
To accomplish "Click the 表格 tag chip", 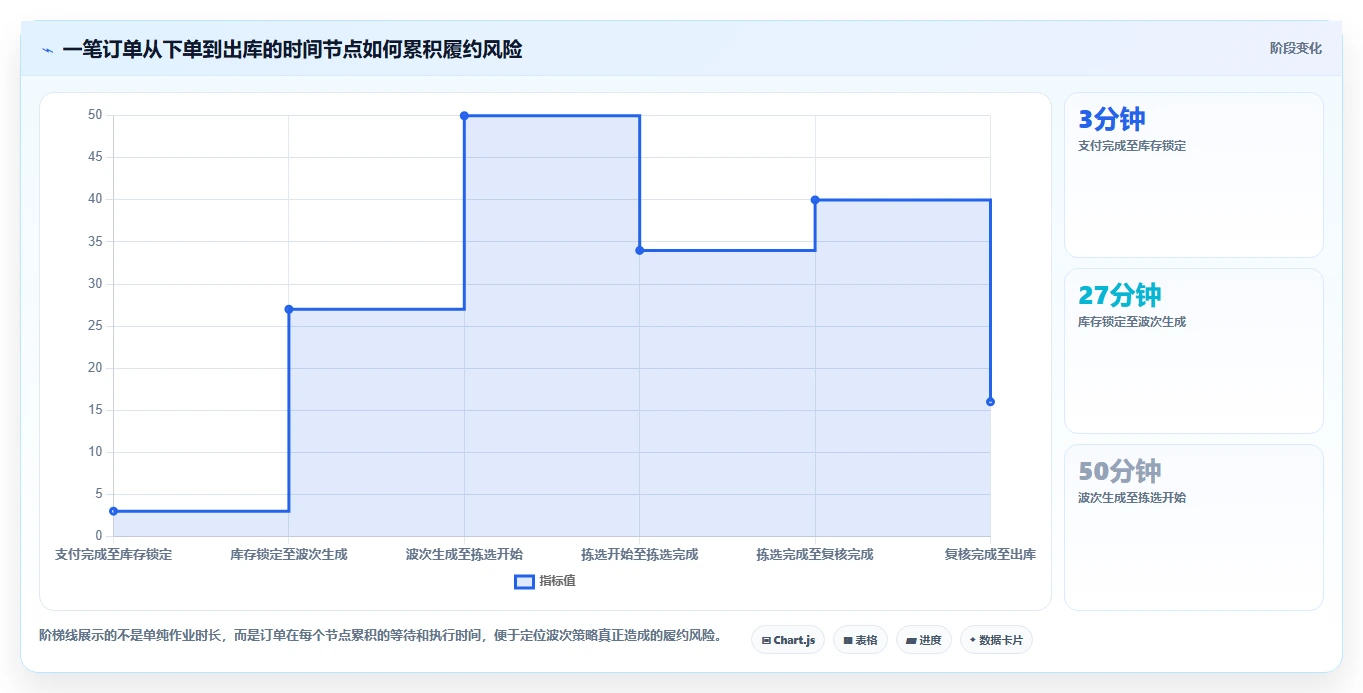I will [860, 640].
